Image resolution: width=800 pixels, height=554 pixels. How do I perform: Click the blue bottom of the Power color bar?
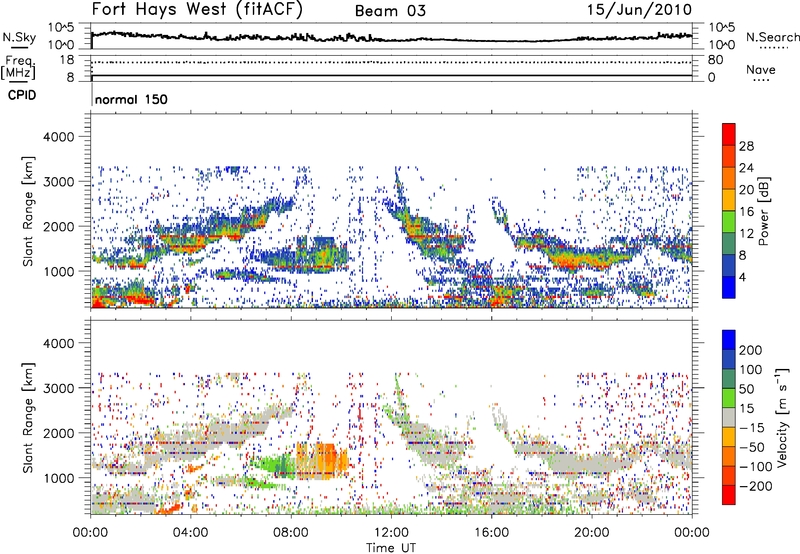[729, 288]
